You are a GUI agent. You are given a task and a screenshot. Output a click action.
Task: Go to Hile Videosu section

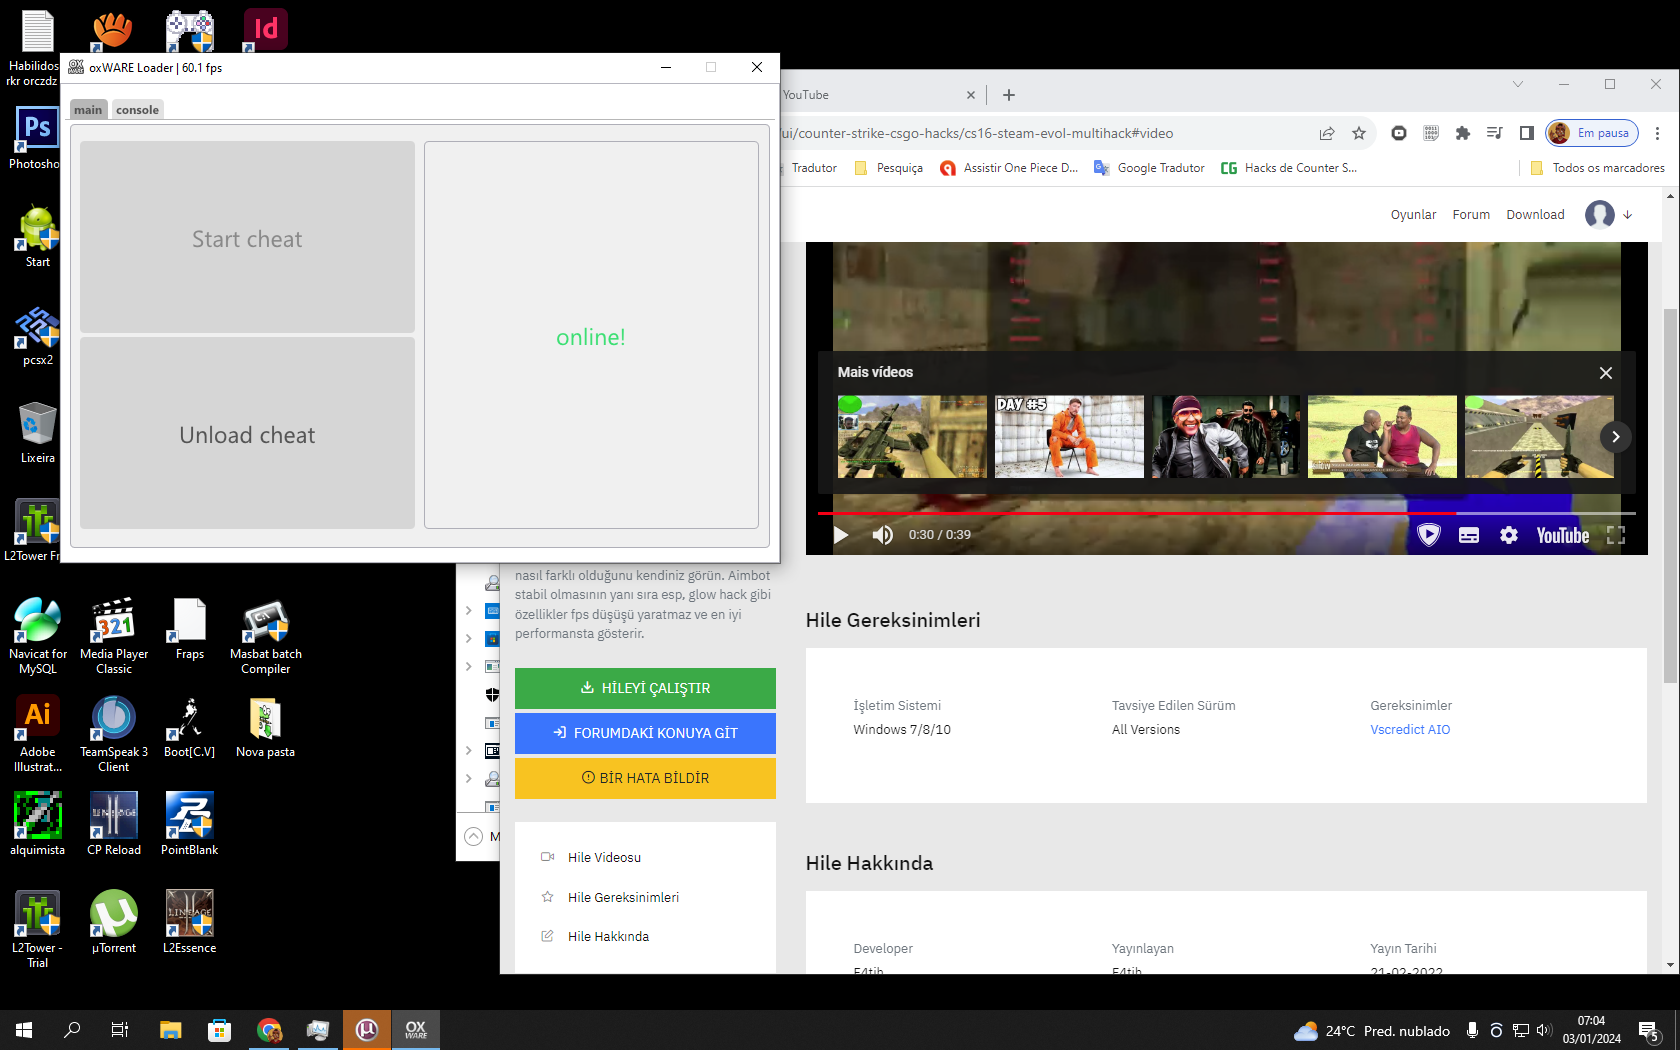tap(604, 857)
